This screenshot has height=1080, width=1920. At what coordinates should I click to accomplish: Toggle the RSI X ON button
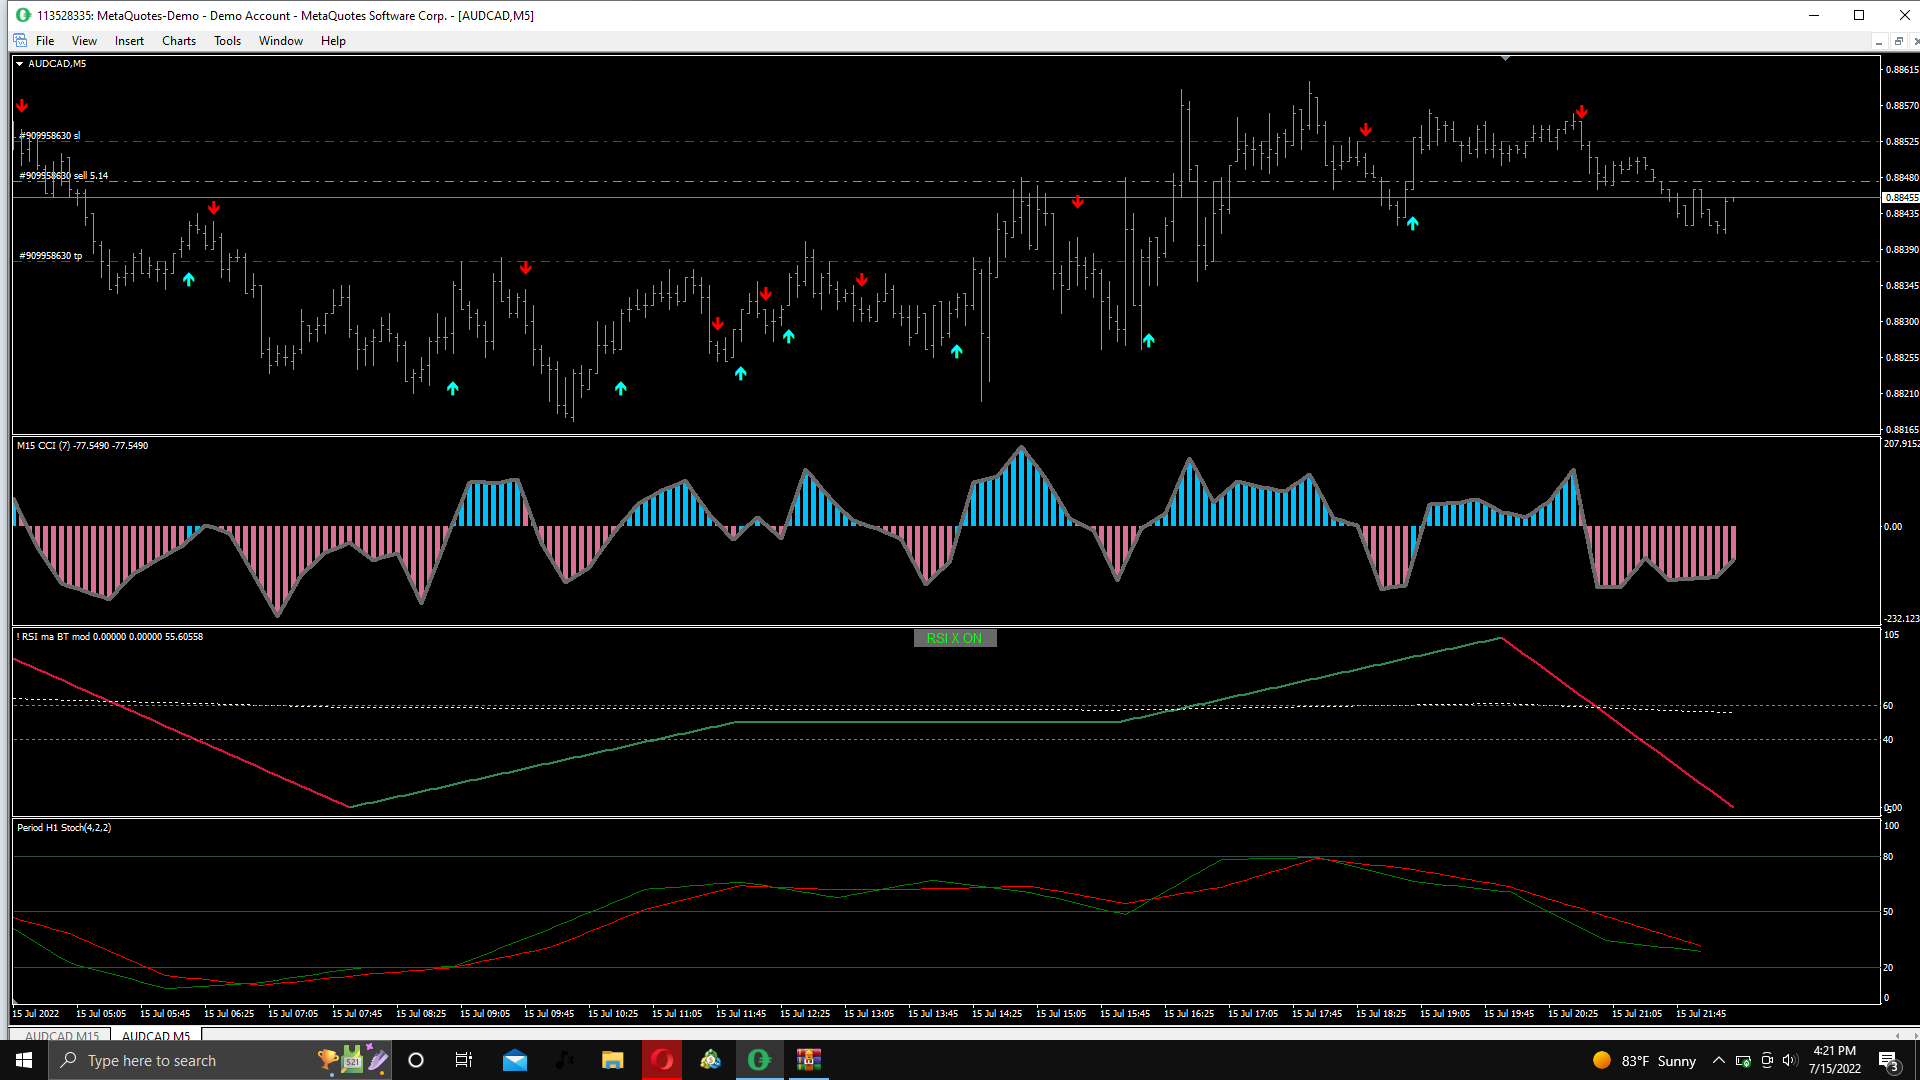coord(954,638)
